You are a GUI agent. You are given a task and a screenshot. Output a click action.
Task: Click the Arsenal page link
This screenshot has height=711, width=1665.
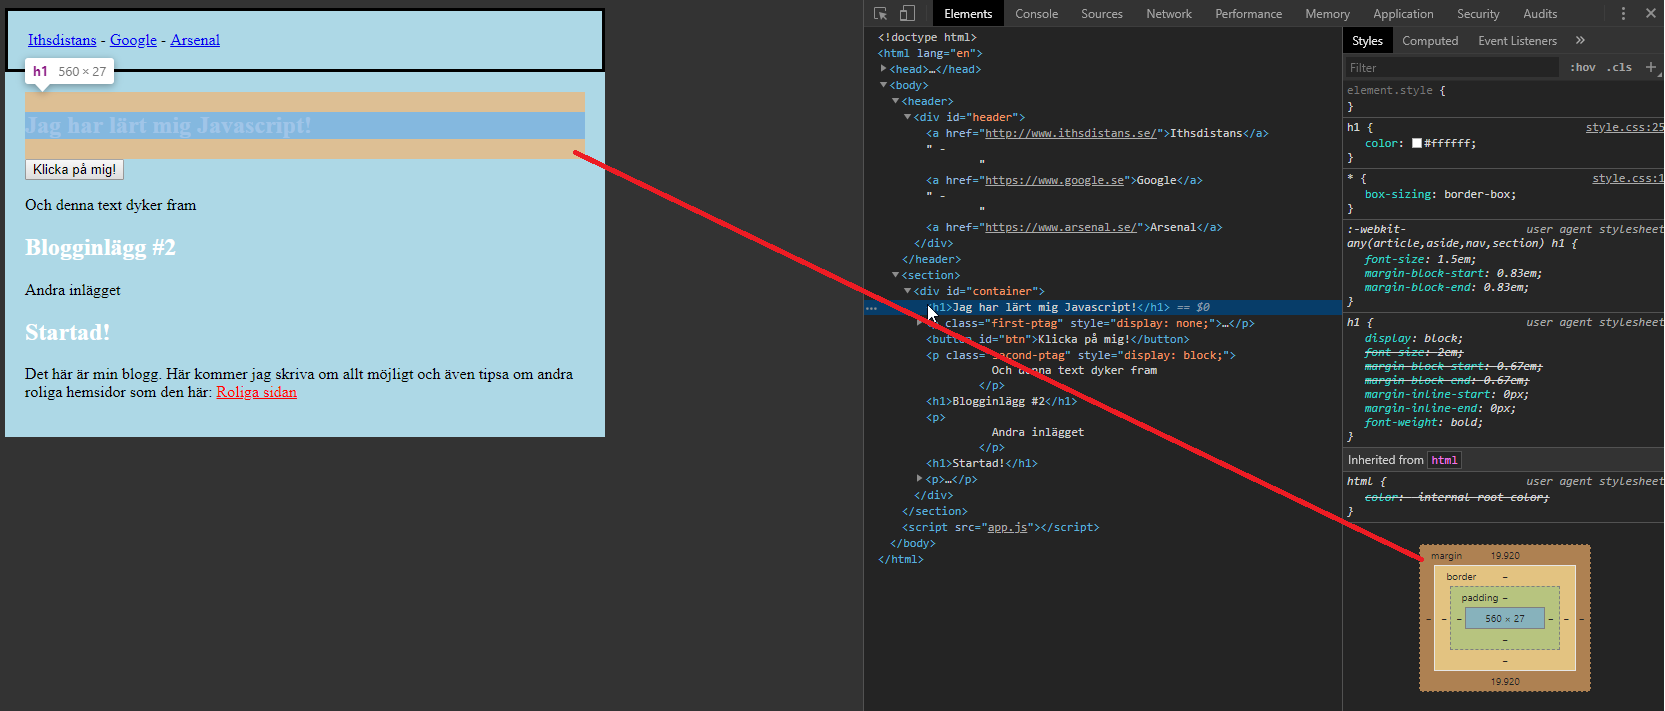click(x=195, y=40)
